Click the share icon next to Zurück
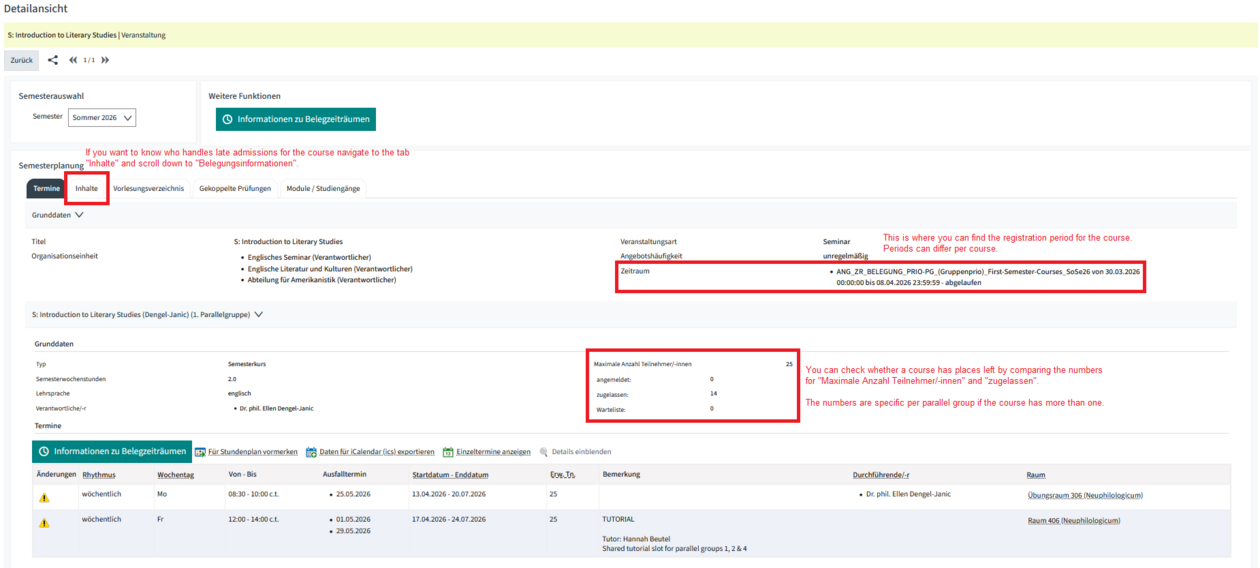1260x568 pixels. (53, 60)
